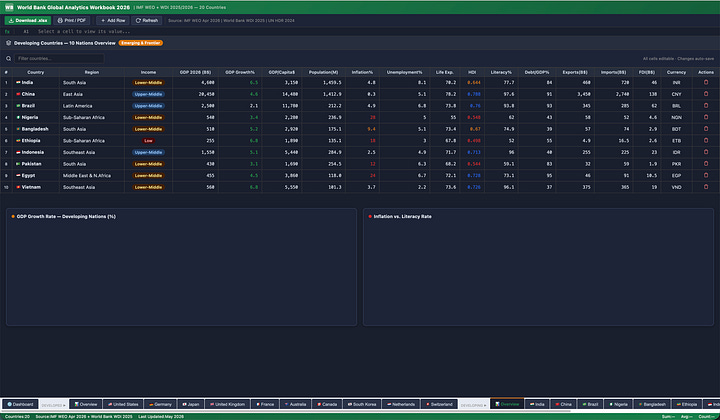The image size is (720, 420).
Task: Click the fx formula icon
Action: [x=7, y=32]
